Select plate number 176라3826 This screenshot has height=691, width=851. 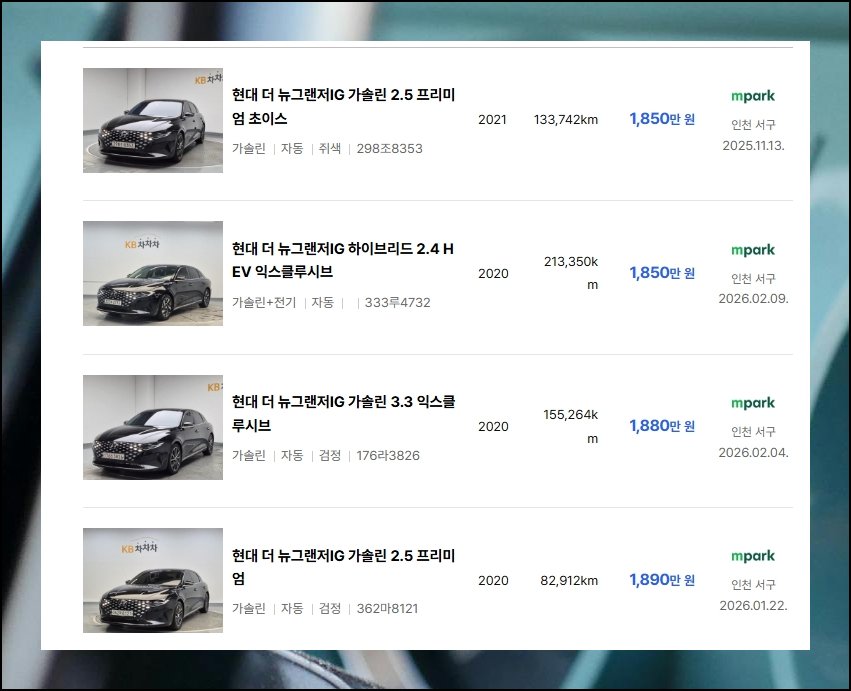[388, 455]
